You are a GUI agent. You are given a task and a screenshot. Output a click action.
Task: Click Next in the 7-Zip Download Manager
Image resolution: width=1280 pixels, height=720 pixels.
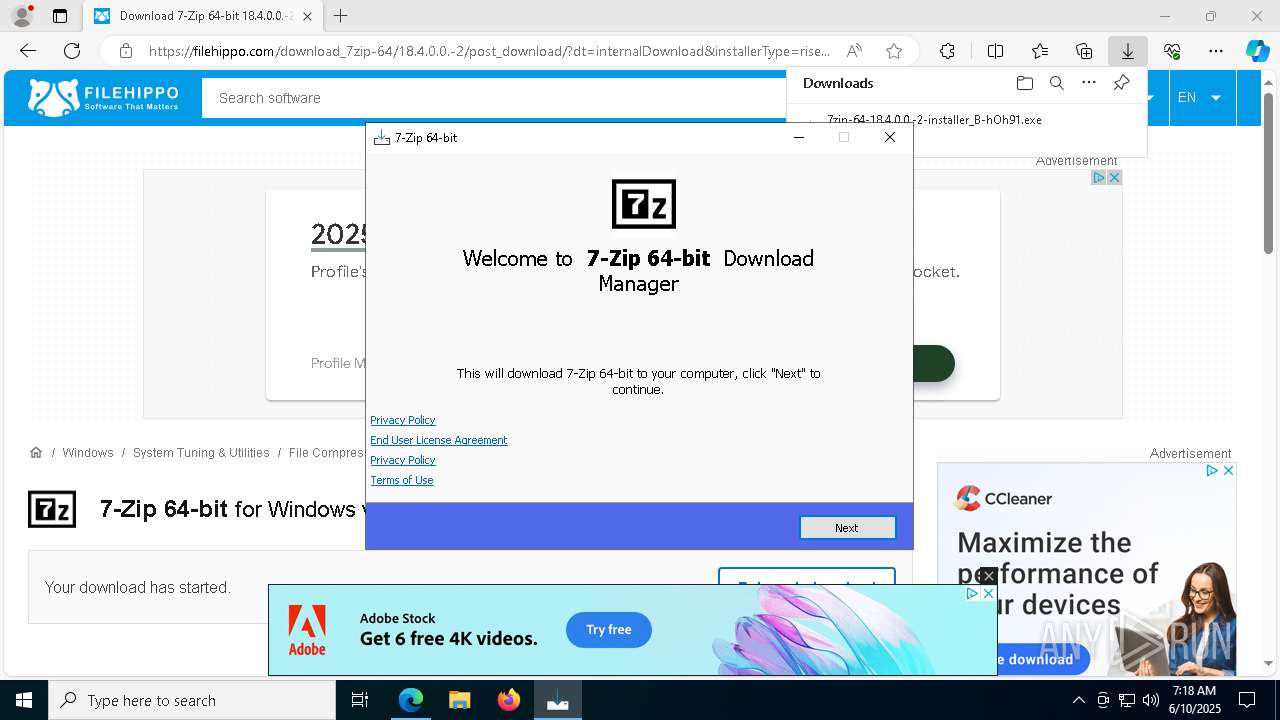(x=847, y=528)
